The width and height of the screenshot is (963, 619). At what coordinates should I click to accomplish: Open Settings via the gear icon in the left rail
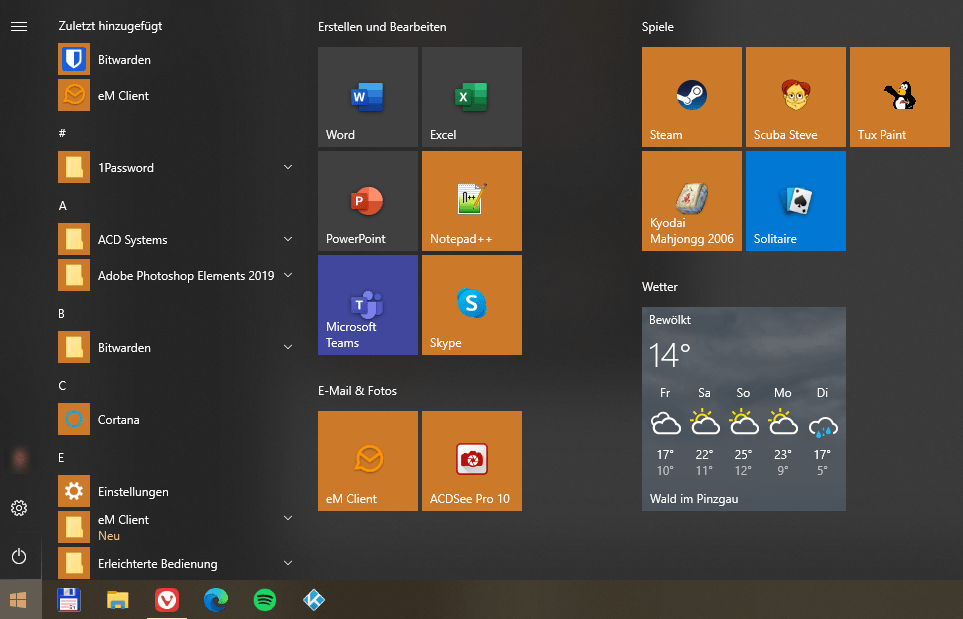(x=19, y=508)
